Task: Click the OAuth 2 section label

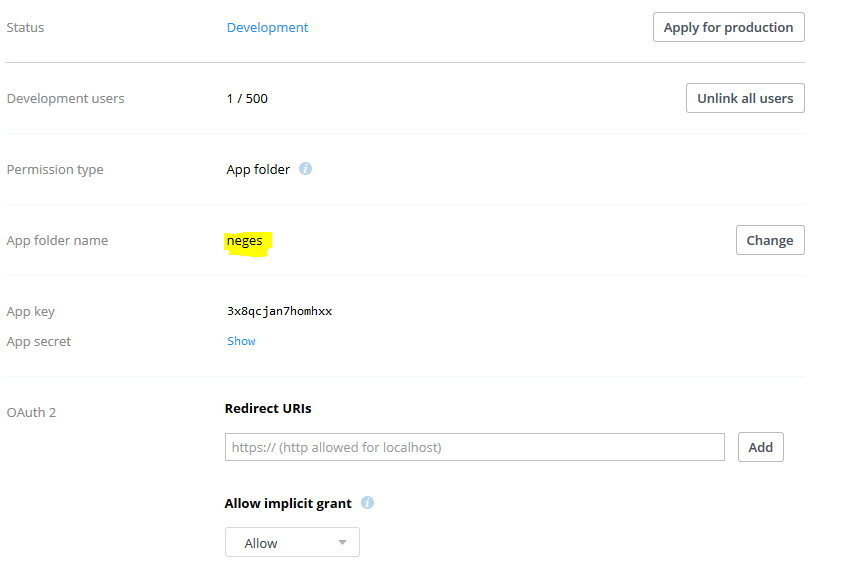Action: pos(32,412)
